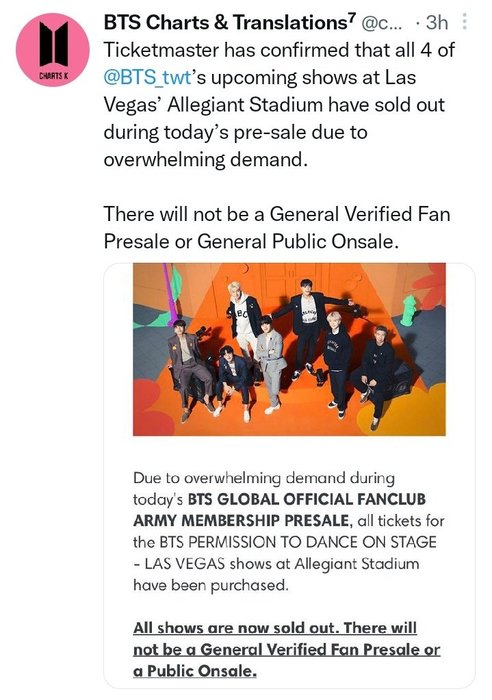Open the pink BTS Charts profile avatar
This screenshot has height=700, width=492.
[x=52, y=50]
